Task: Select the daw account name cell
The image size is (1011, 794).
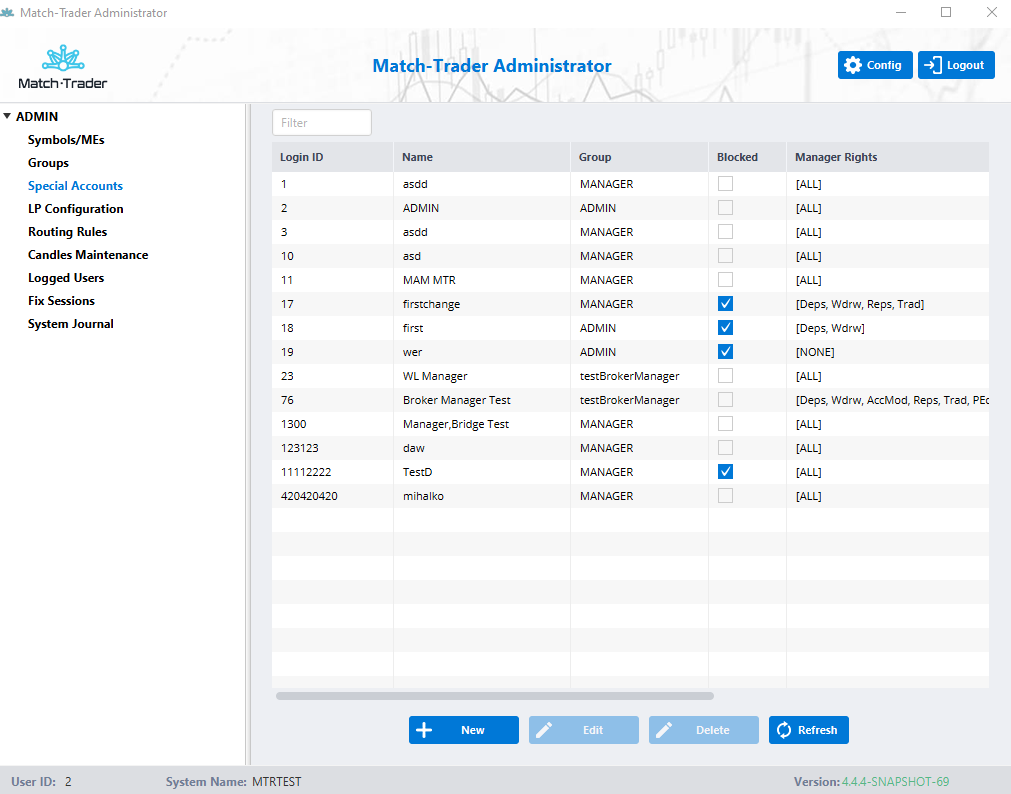Action: [x=482, y=448]
